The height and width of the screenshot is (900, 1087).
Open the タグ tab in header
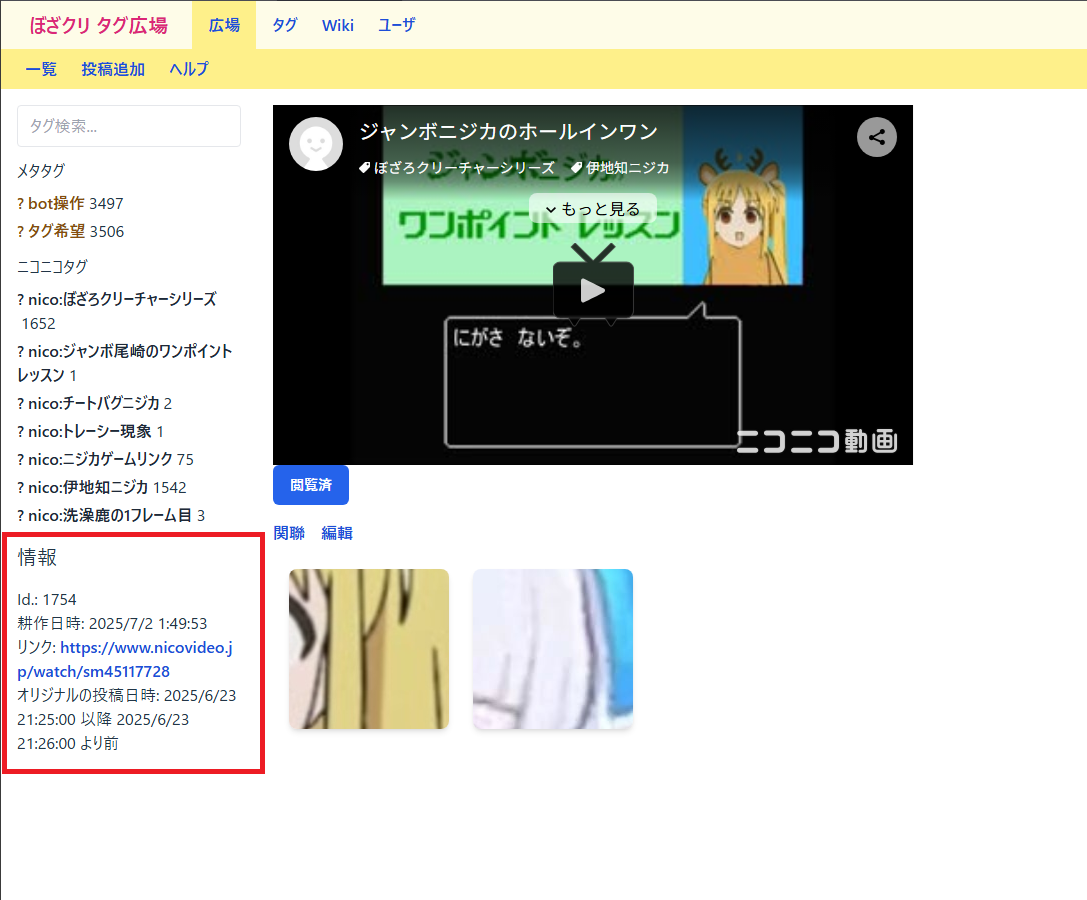(285, 25)
